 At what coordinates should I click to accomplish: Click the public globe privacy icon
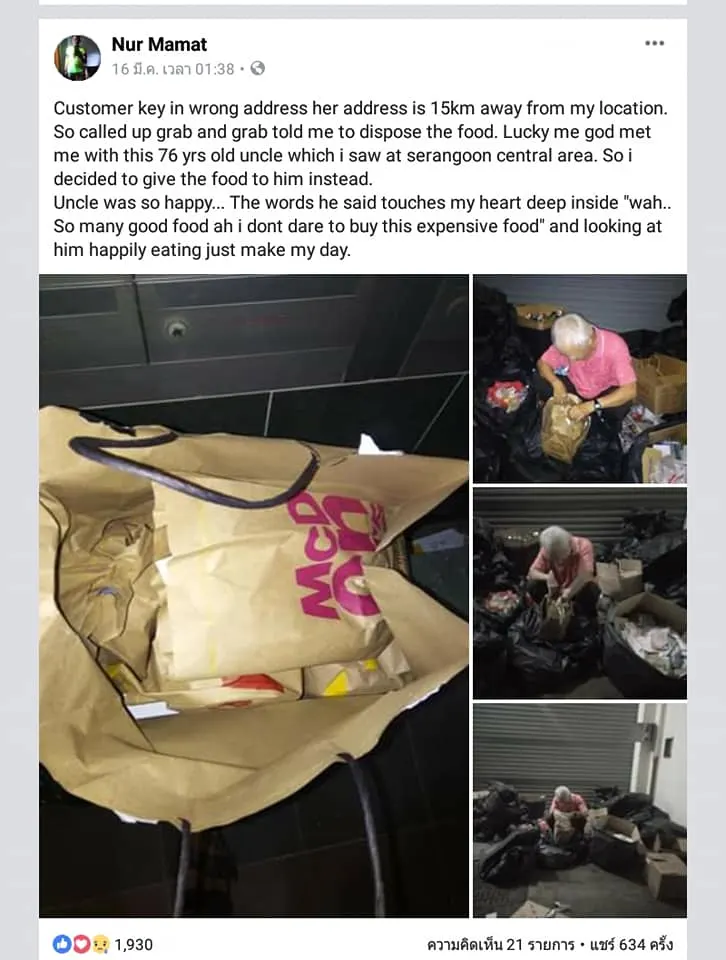pyautogui.click(x=258, y=69)
